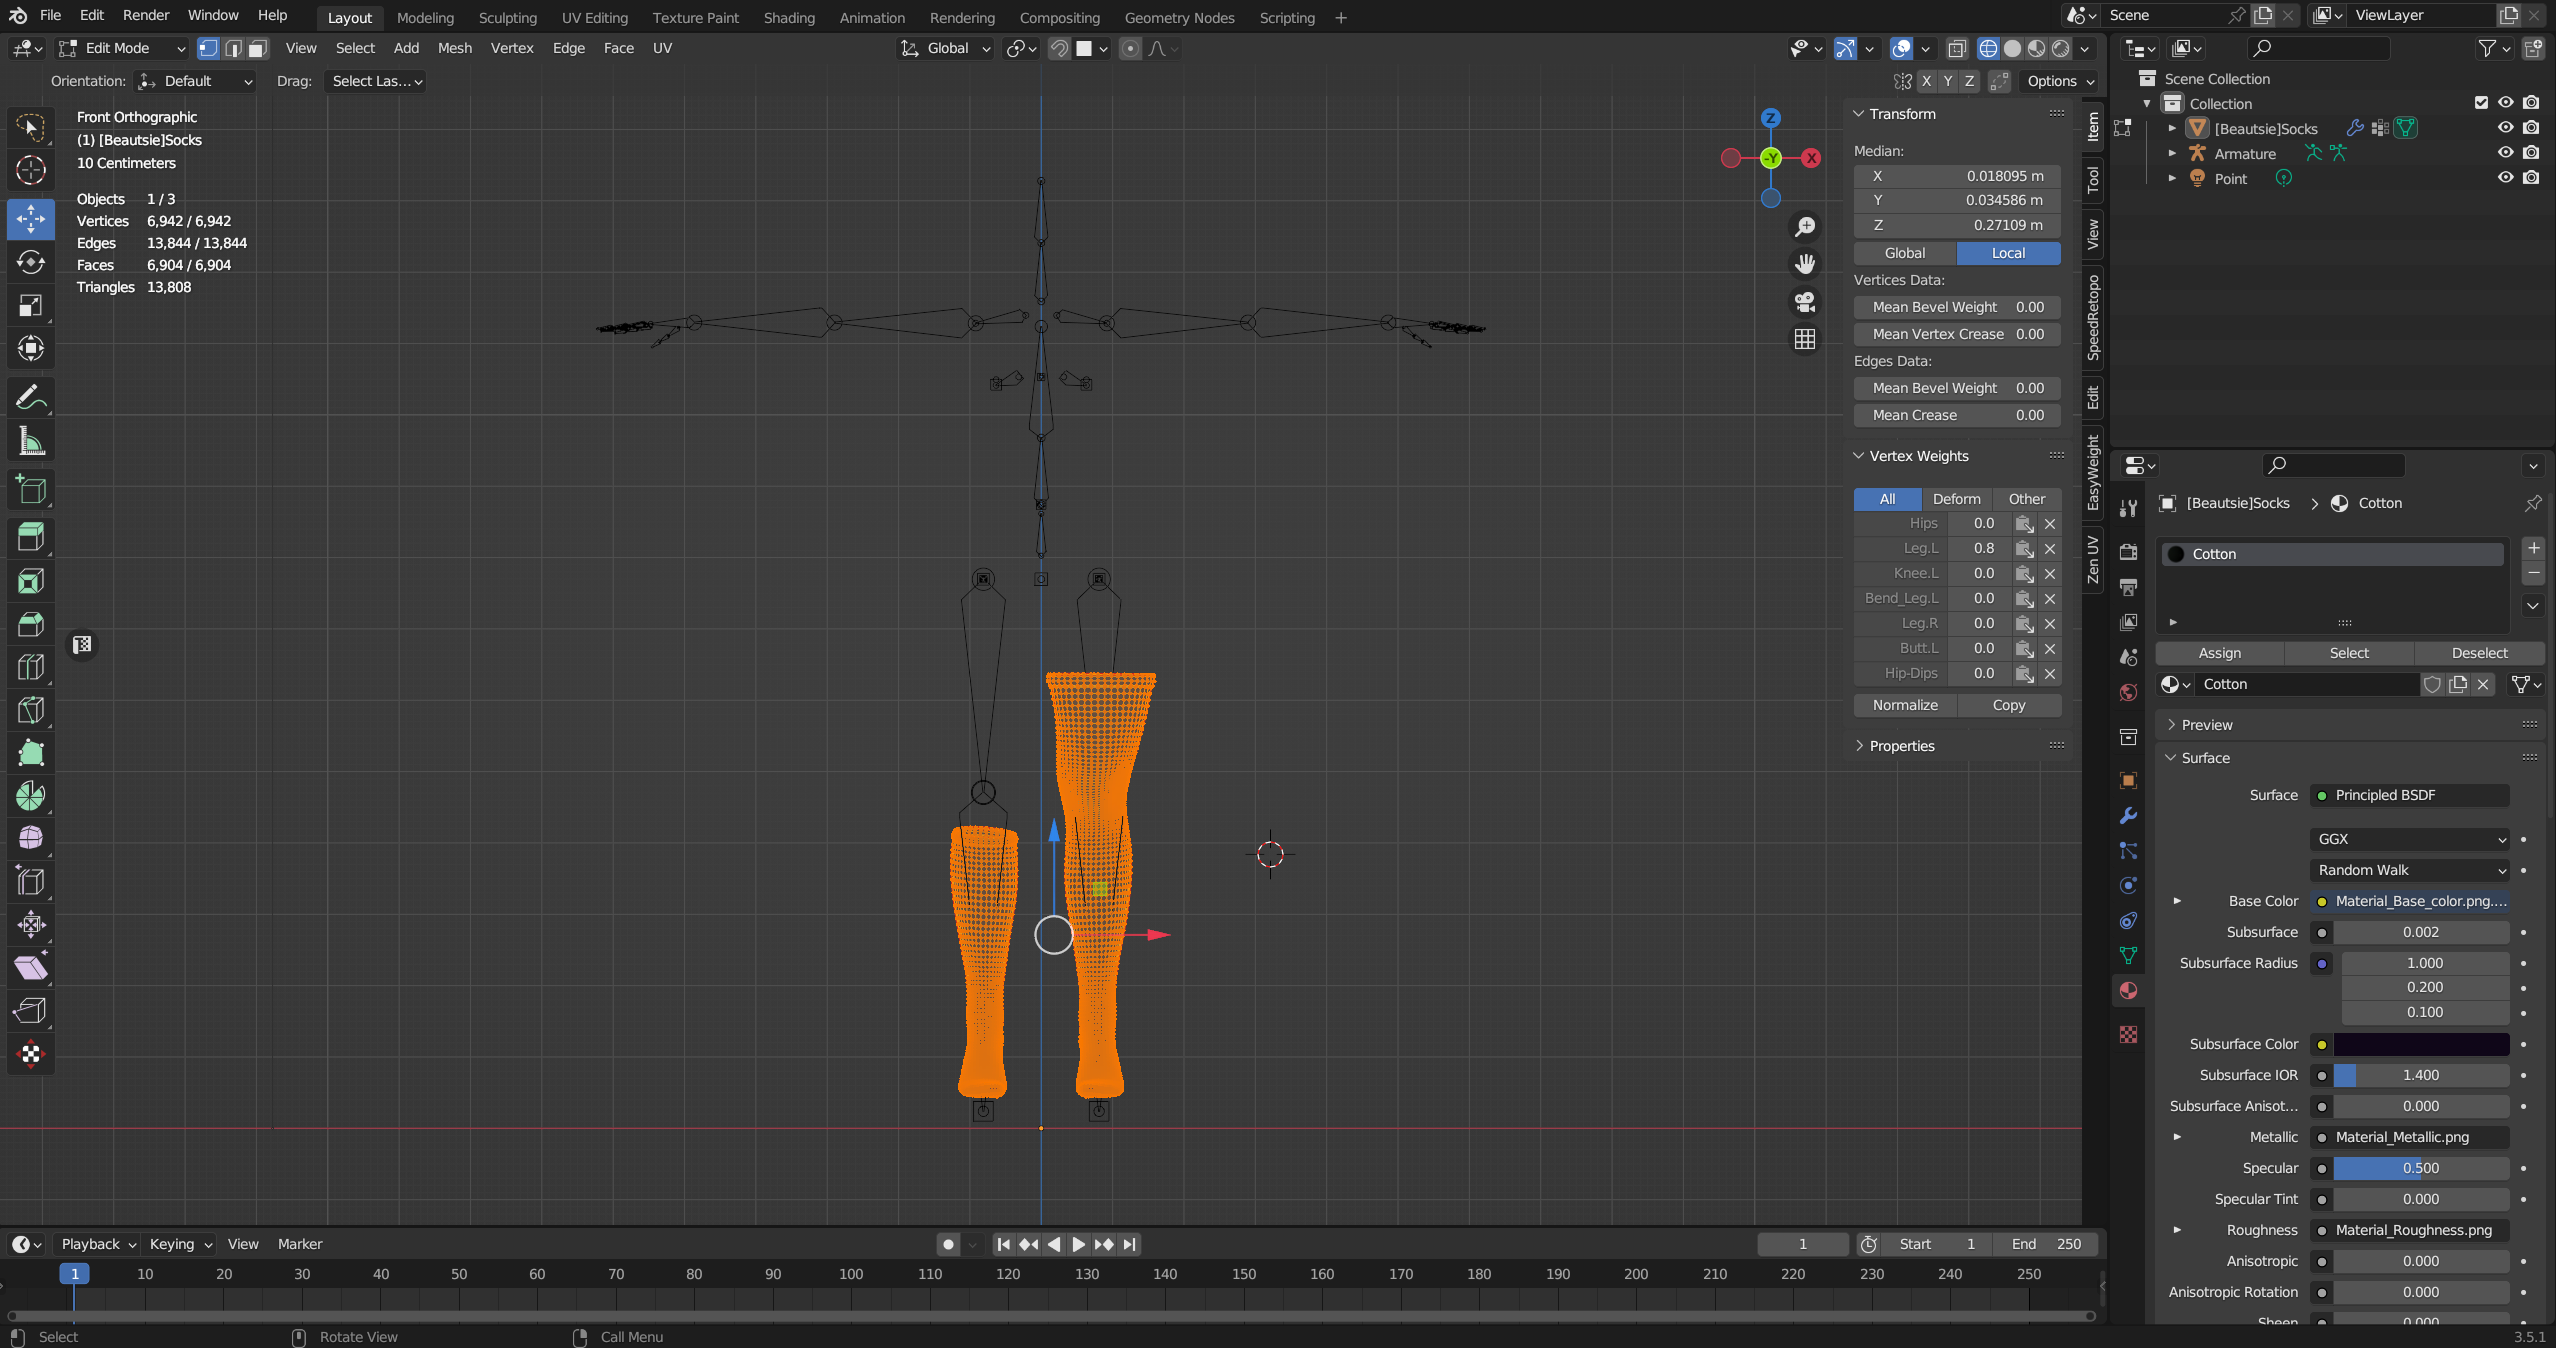
Task: Switch to face select mode icon
Action: tap(258, 48)
